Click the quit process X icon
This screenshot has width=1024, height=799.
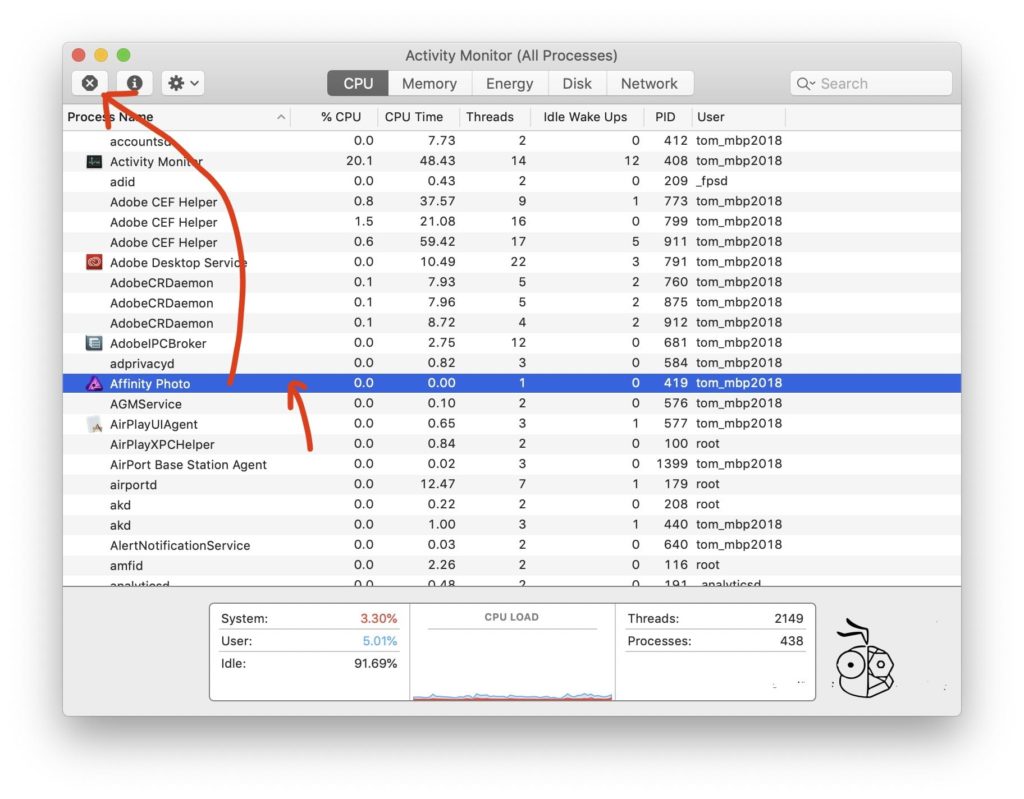[89, 83]
